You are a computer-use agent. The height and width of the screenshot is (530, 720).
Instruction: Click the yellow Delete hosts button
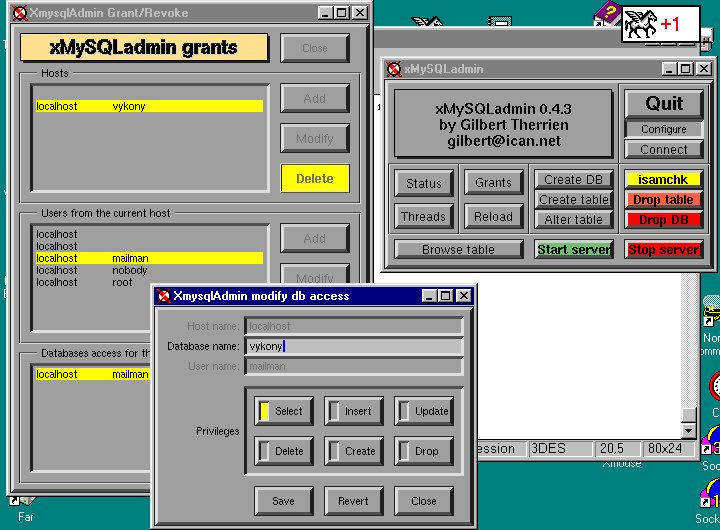tap(315, 178)
